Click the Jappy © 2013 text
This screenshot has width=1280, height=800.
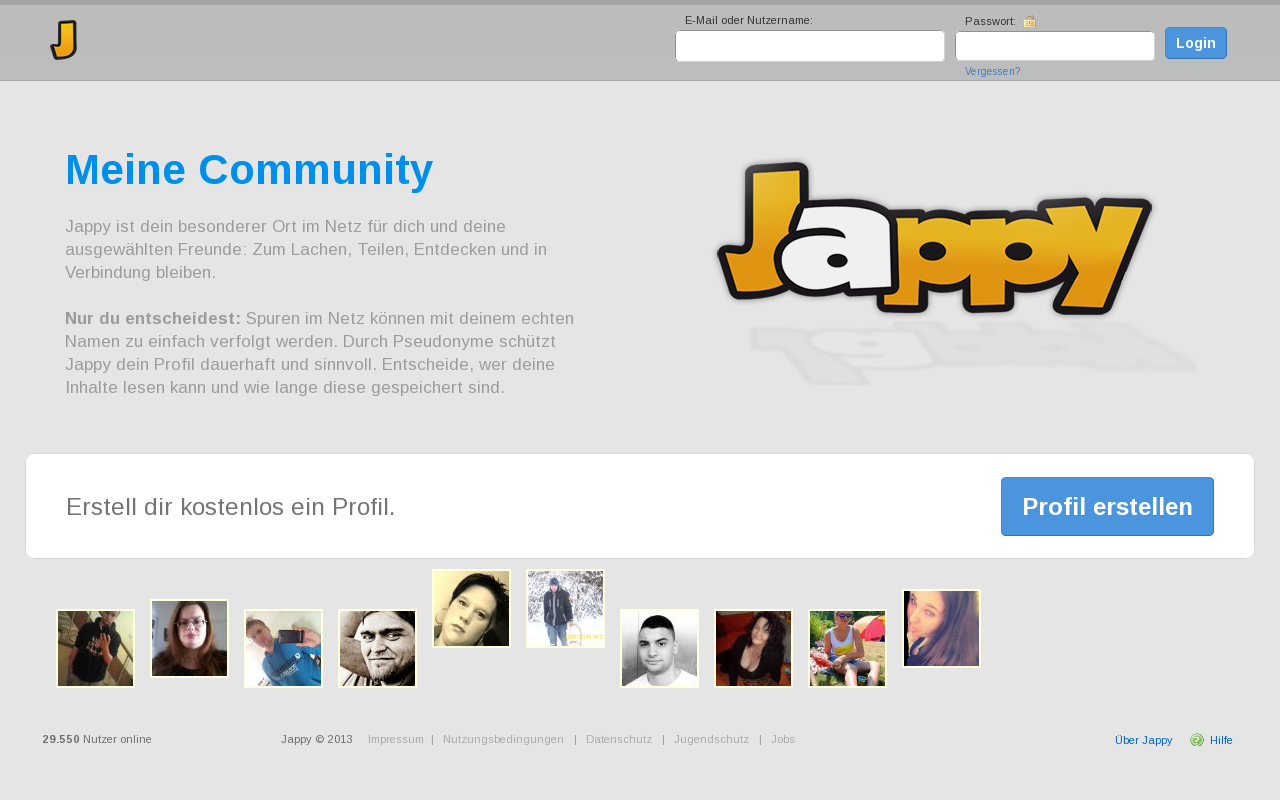point(317,739)
